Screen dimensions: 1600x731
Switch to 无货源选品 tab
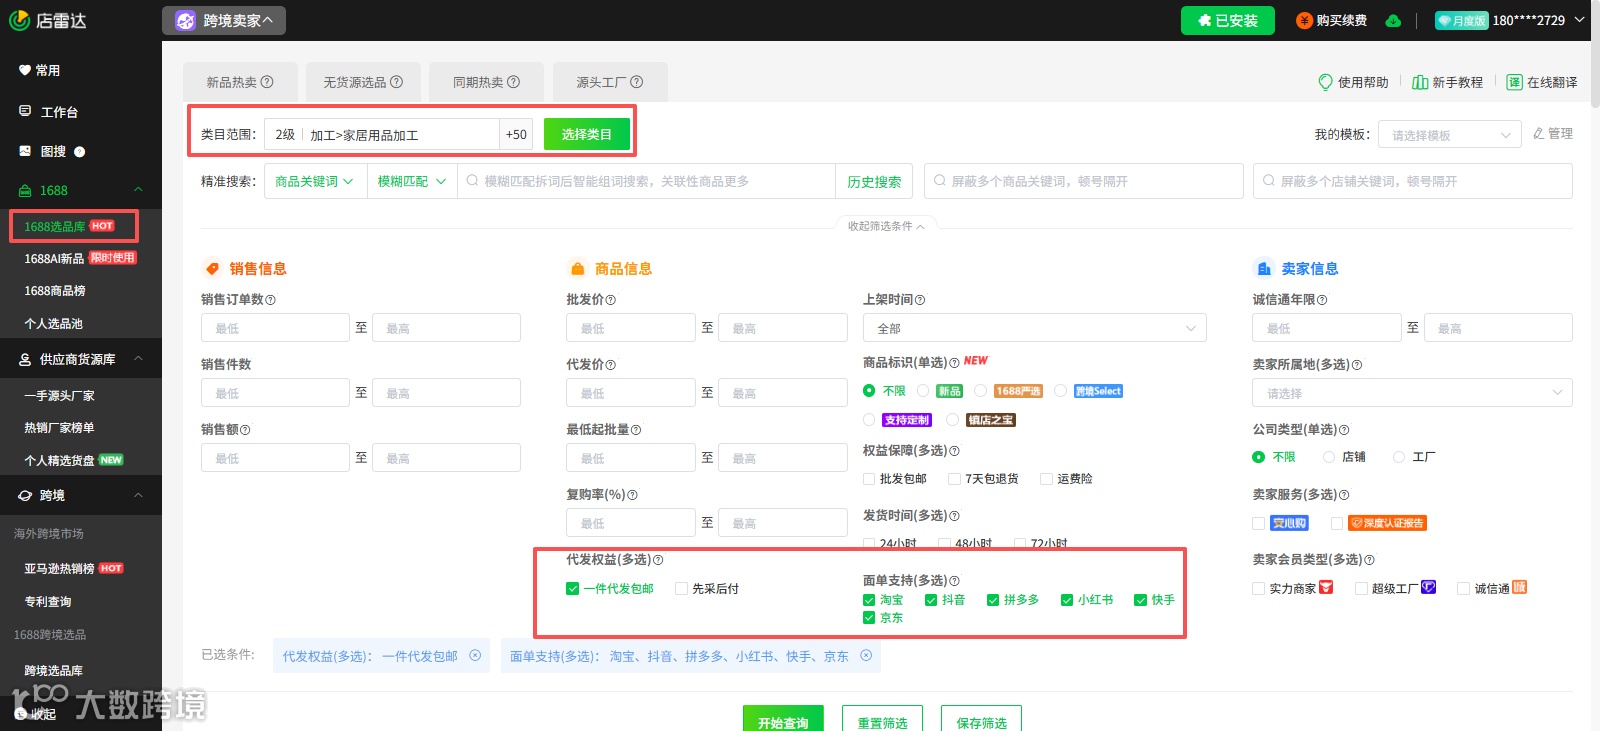click(363, 82)
